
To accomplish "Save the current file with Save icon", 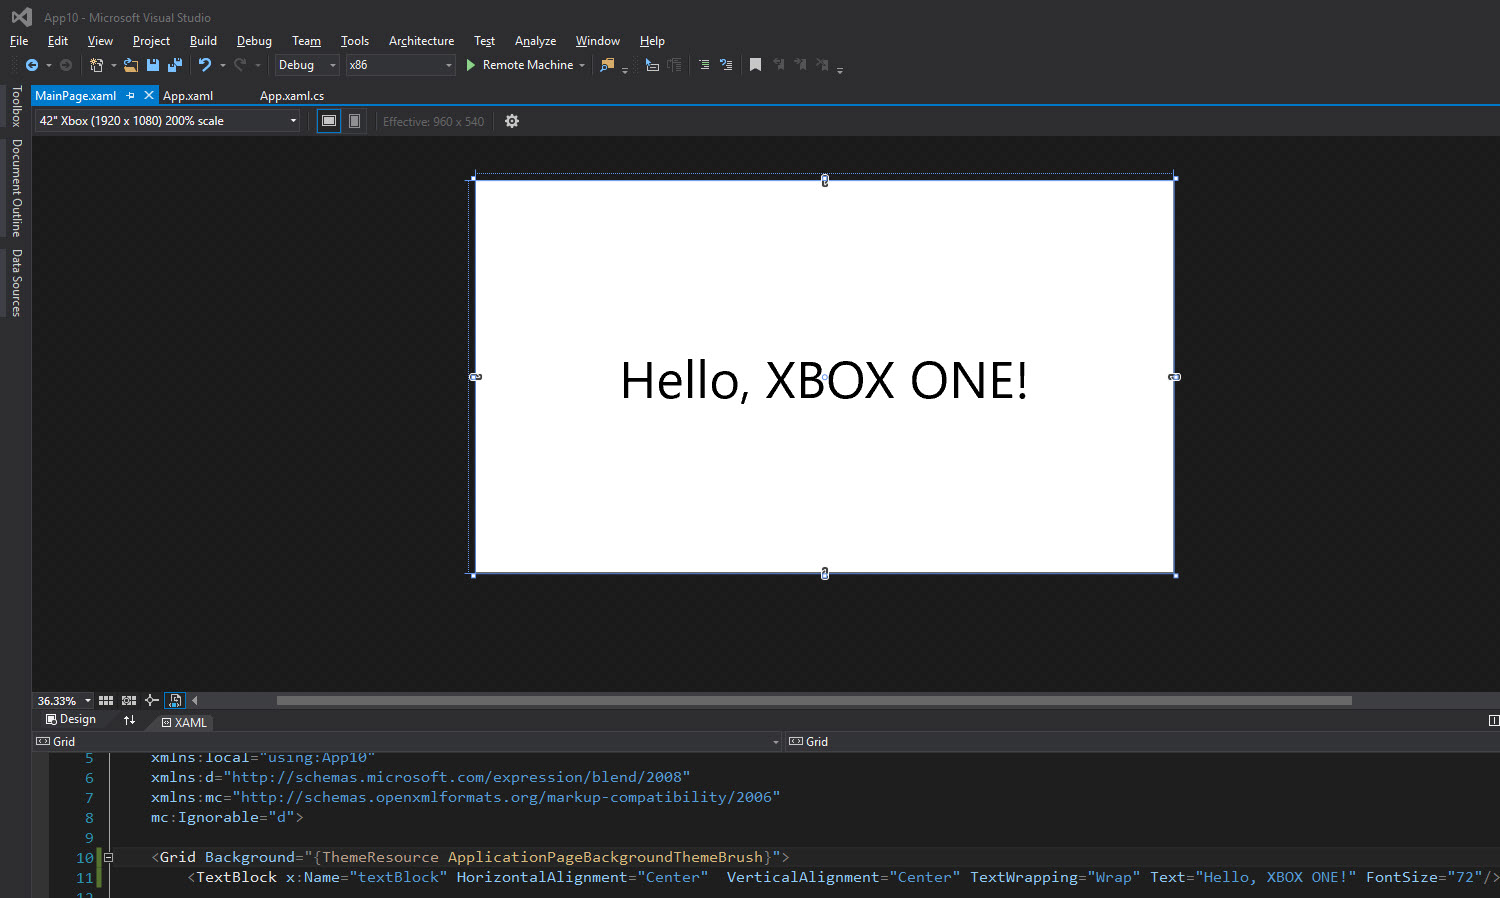I will 153,65.
